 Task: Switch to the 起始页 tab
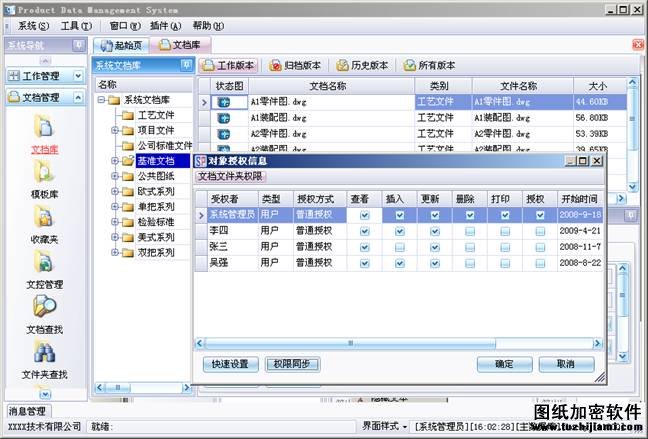pos(121,45)
